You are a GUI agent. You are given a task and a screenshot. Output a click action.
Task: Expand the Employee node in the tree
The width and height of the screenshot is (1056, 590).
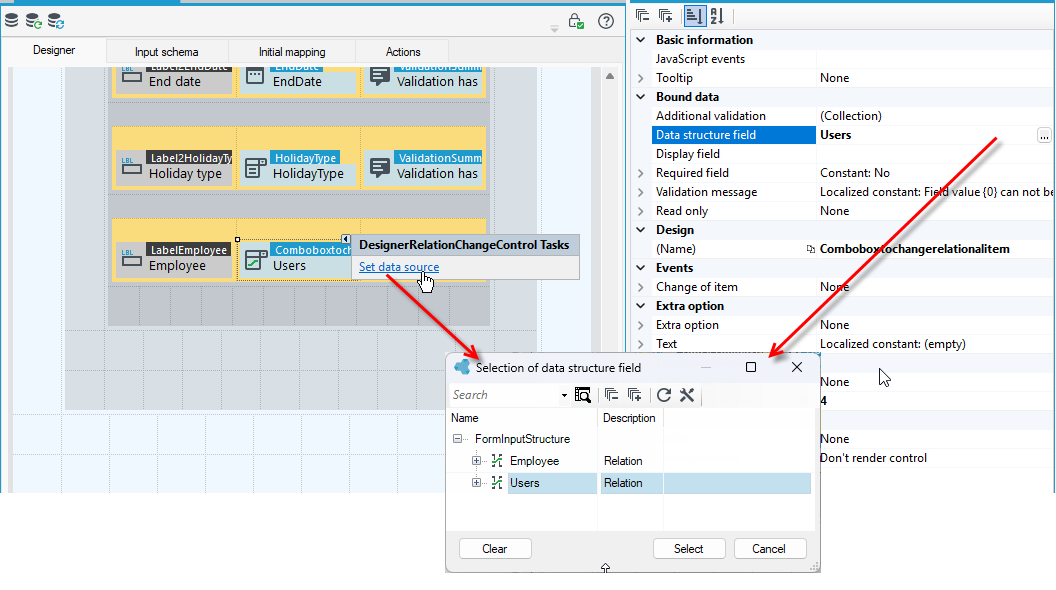476,461
